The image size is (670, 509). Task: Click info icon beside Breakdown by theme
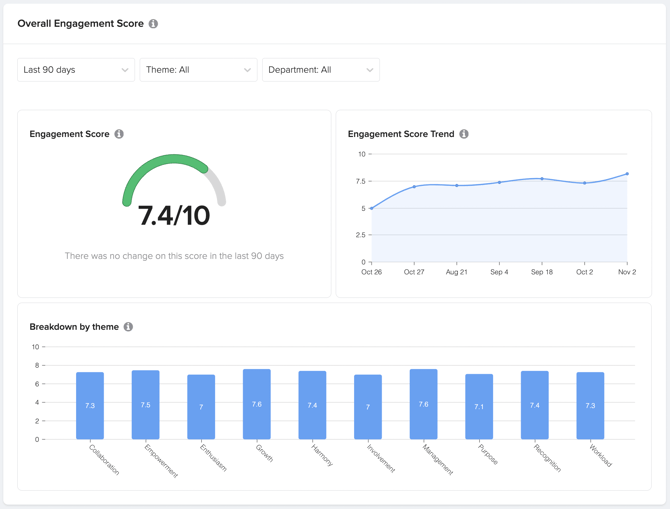(x=128, y=327)
